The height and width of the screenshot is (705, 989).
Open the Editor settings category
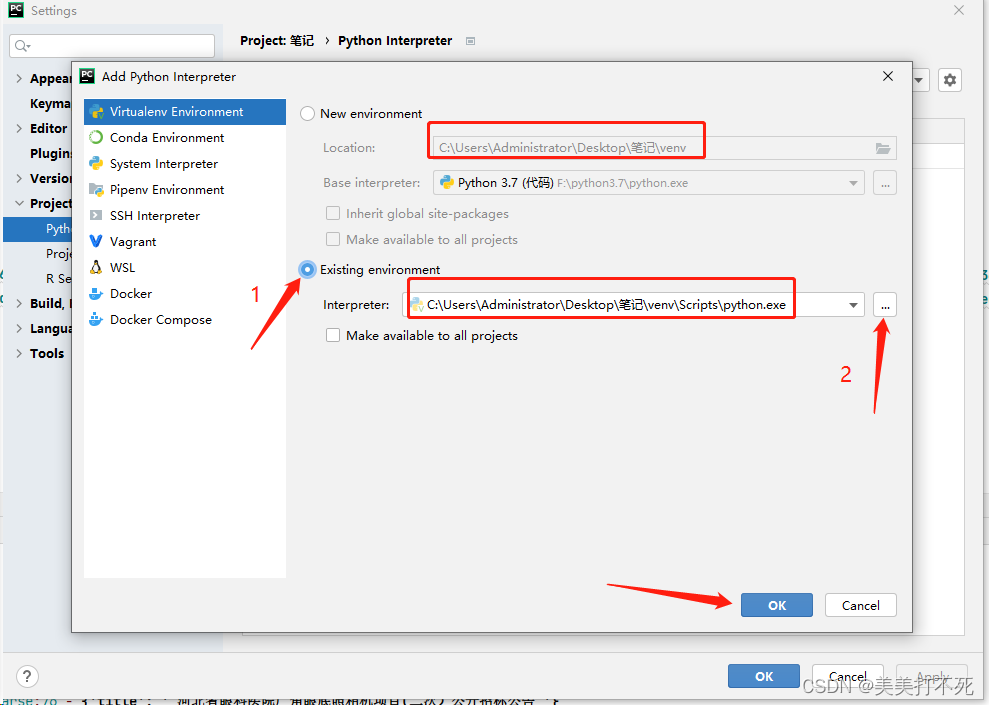point(49,129)
